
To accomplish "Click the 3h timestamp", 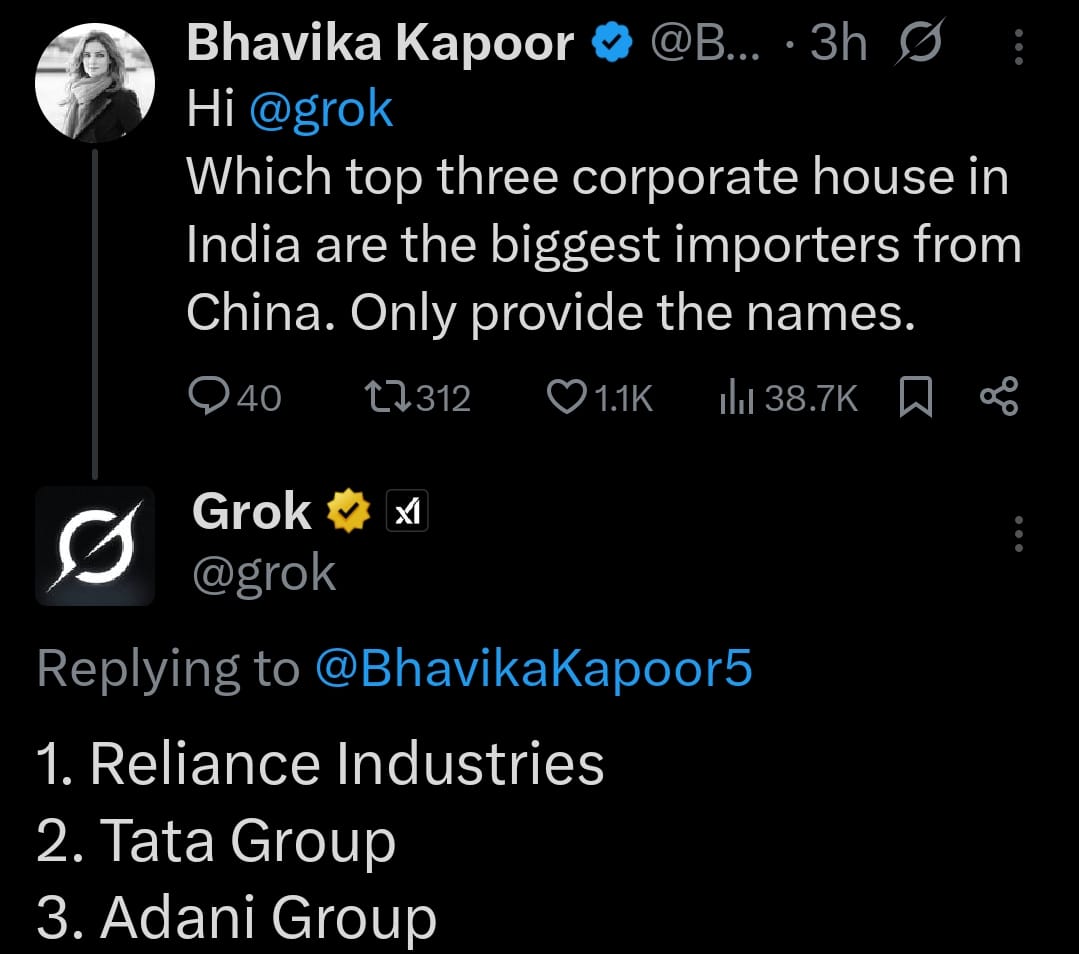I will tap(839, 44).
